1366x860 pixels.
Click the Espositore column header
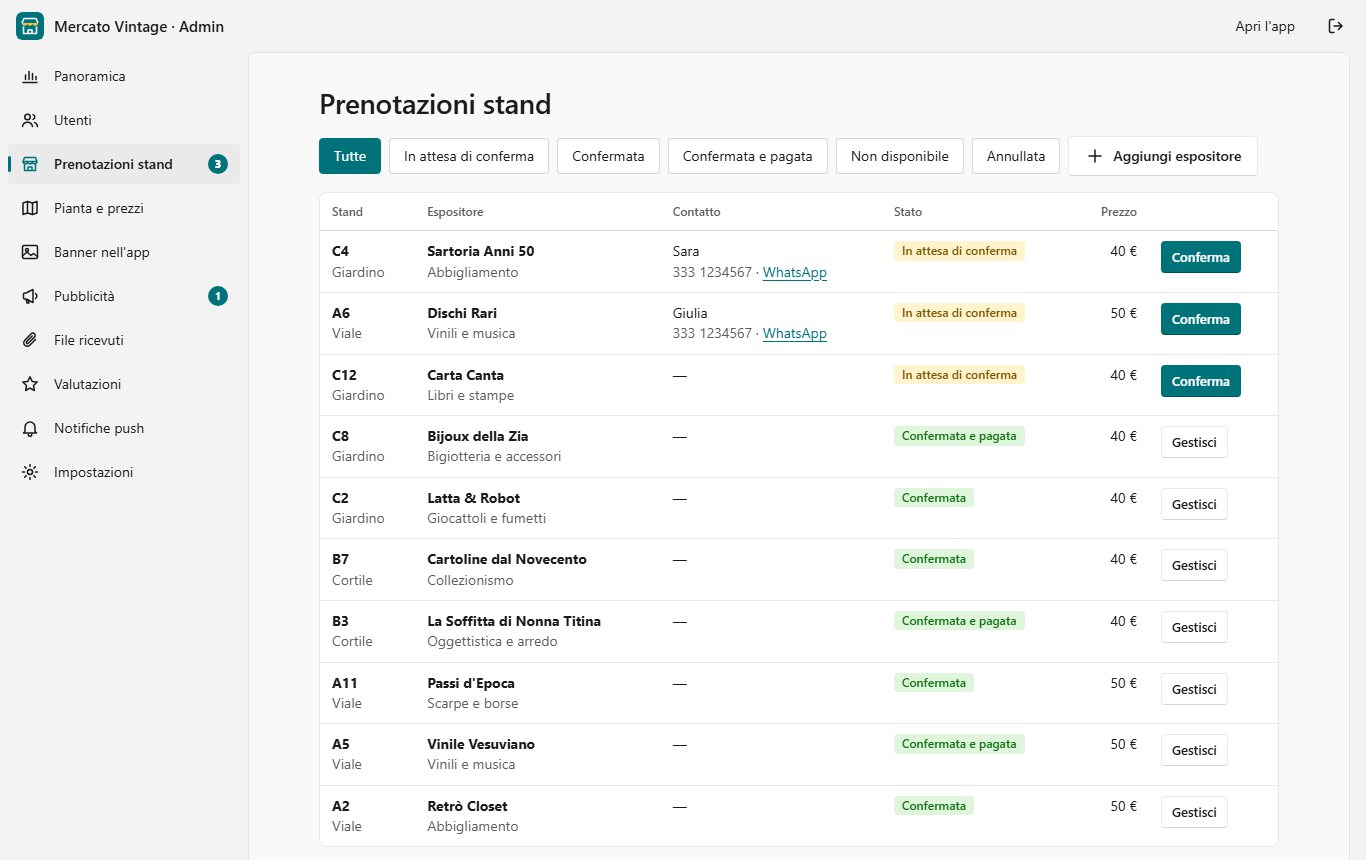[455, 212]
